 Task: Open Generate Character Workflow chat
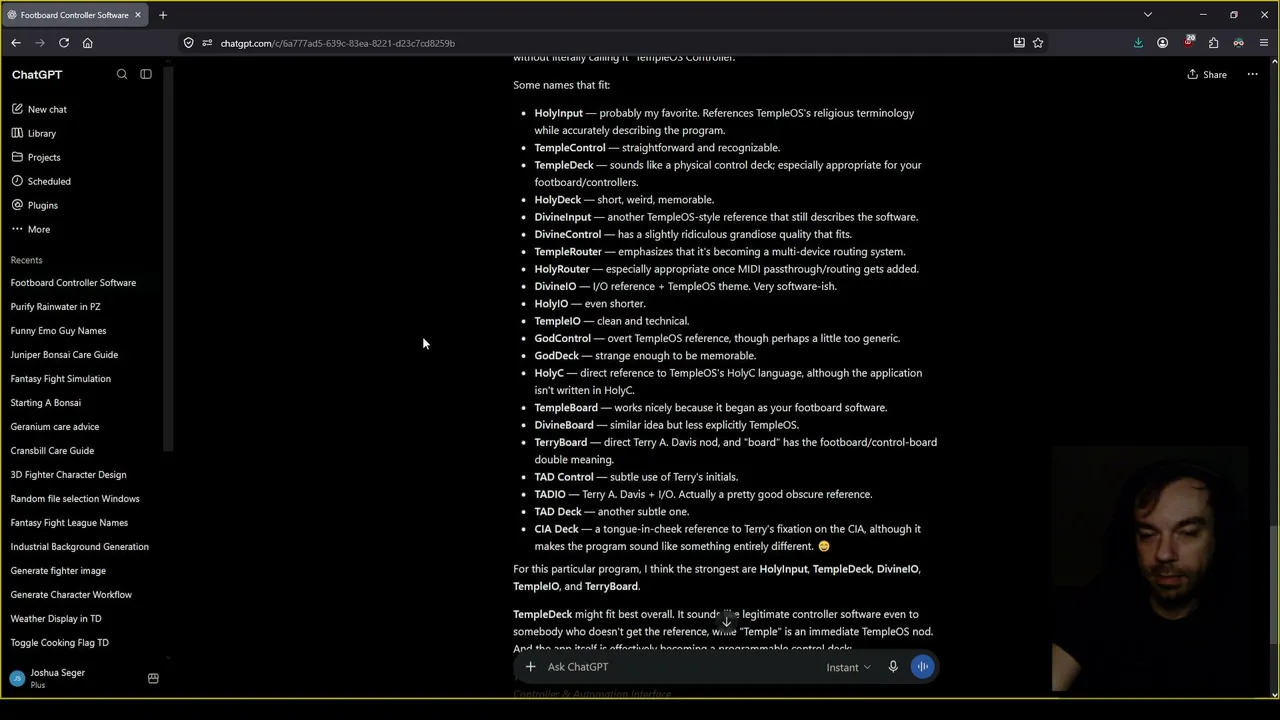pyautogui.click(x=72, y=595)
